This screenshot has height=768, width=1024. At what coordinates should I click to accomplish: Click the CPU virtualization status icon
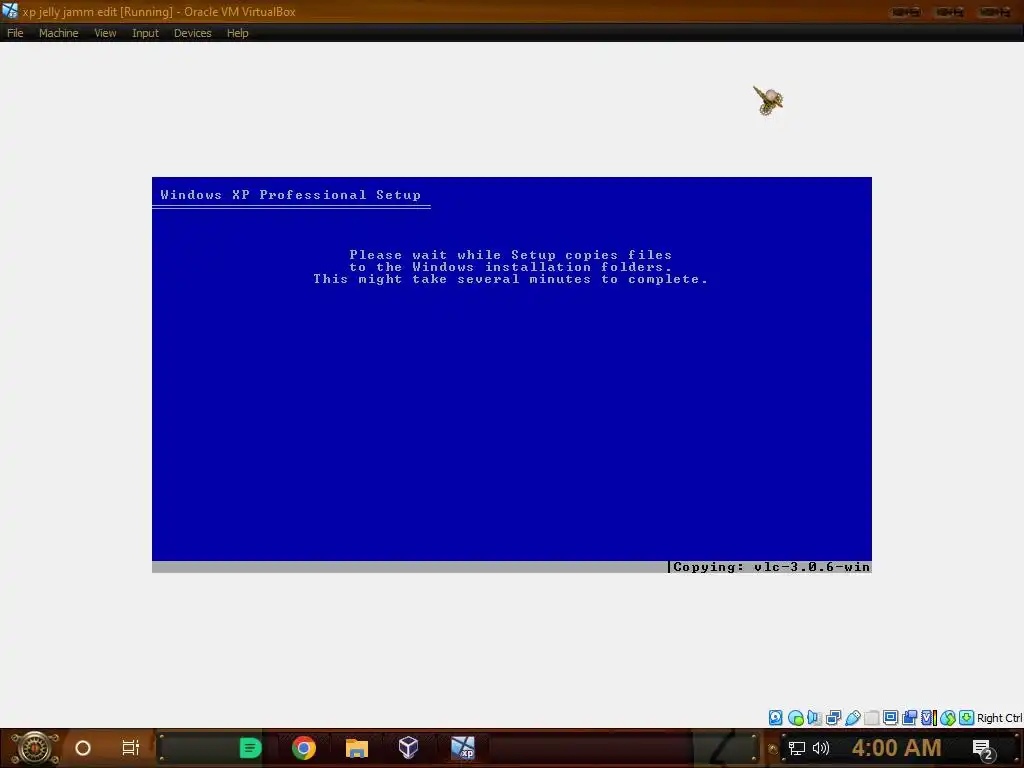point(928,718)
